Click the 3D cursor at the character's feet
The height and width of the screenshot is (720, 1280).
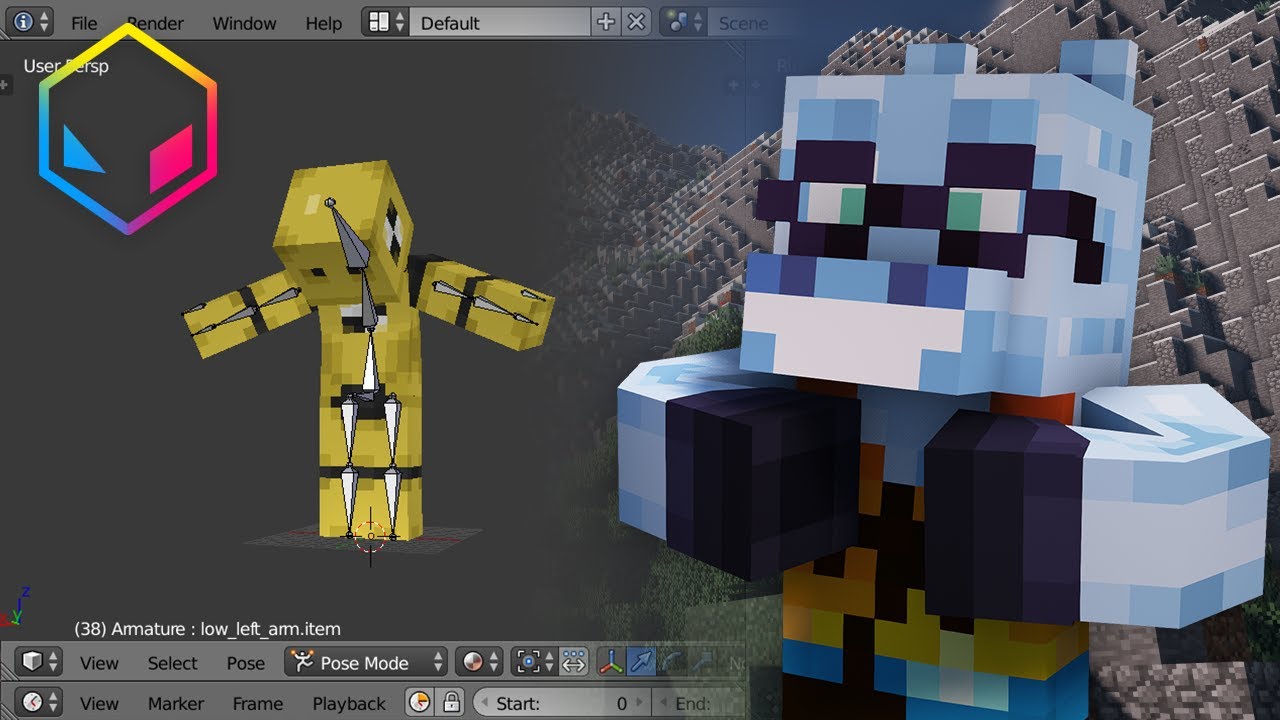[371, 537]
